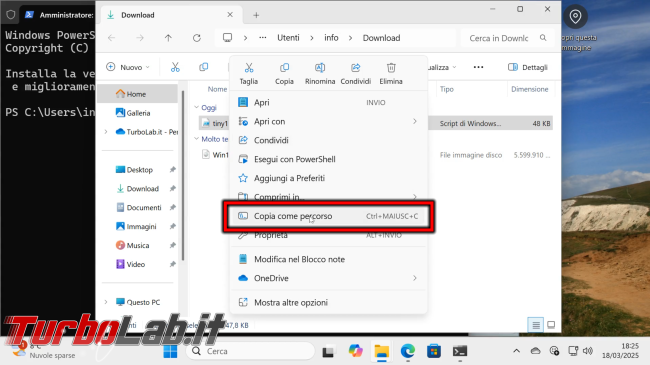
Task: Collapse the Molto tempo fa group
Action: 196,139
